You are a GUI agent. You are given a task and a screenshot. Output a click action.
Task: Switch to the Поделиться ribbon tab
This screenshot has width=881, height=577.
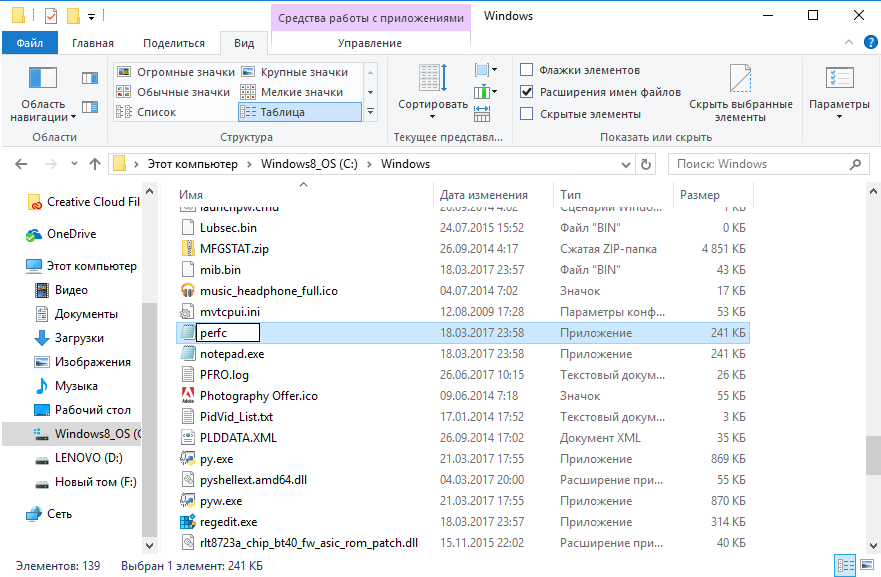[174, 43]
